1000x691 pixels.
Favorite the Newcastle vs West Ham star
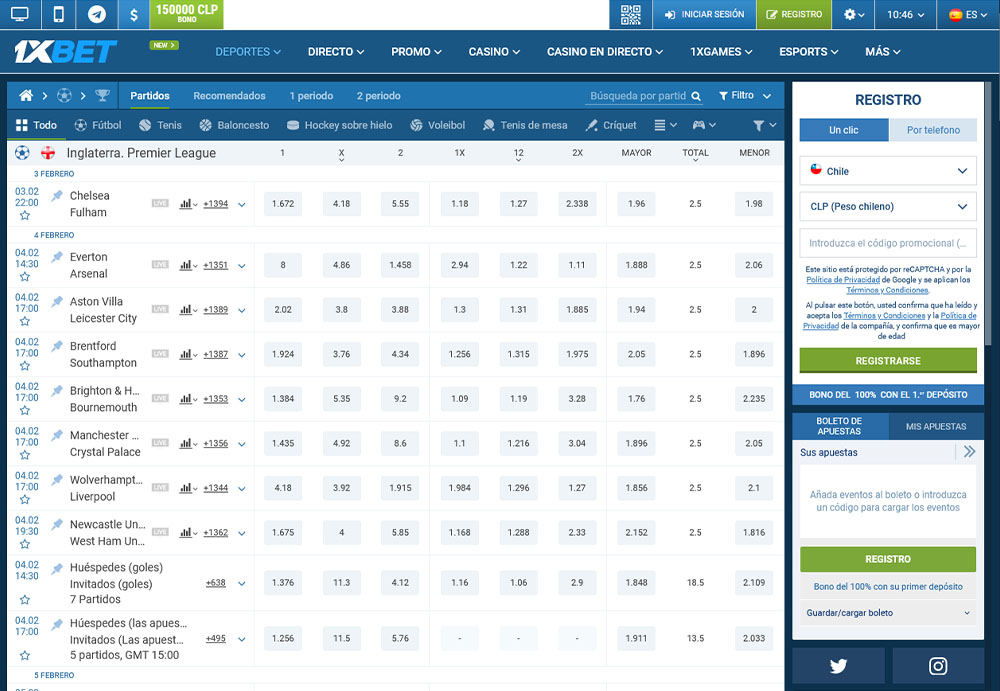tap(25, 544)
